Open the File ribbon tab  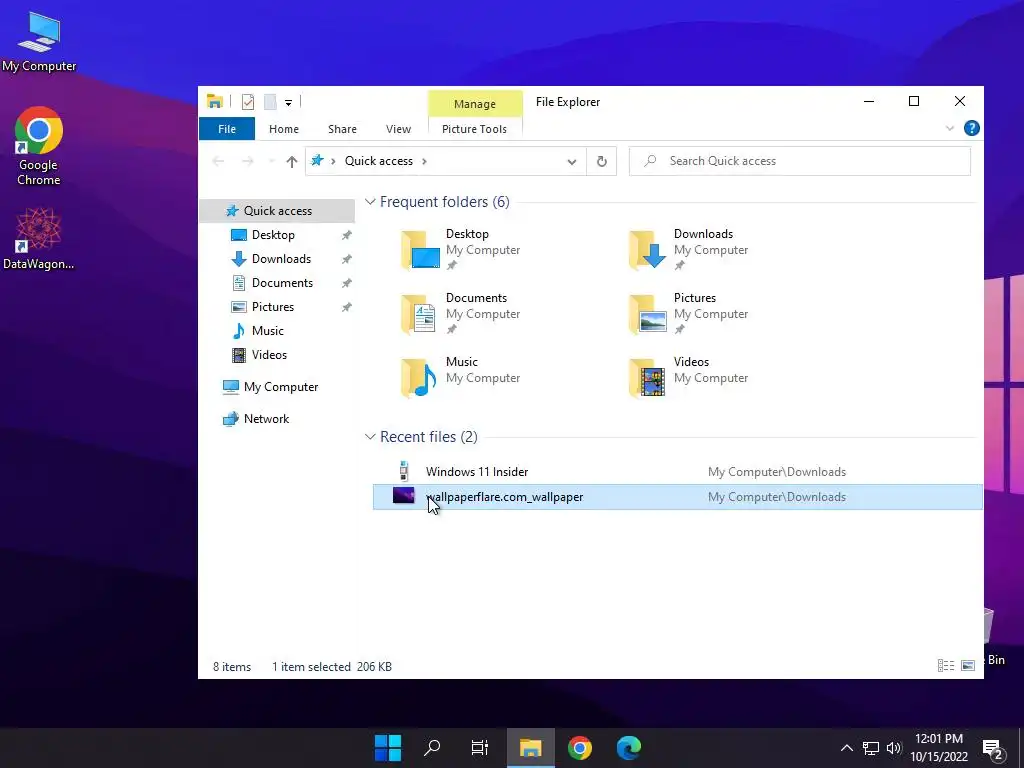[227, 129]
